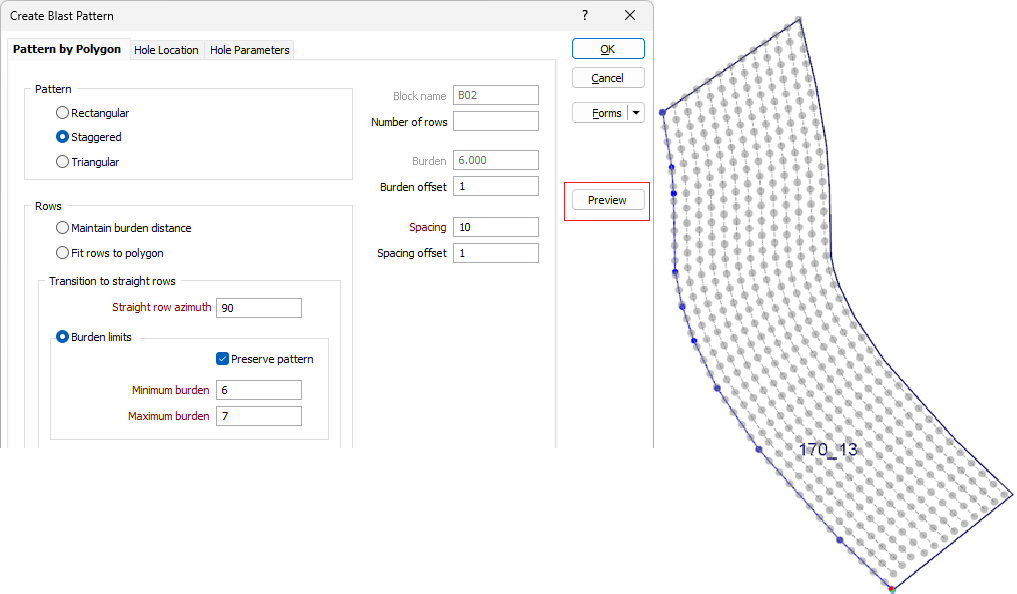Expand the Forms dropdown arrow
1017x594 pixels.
pyautogui.click(x=636, y=113)
